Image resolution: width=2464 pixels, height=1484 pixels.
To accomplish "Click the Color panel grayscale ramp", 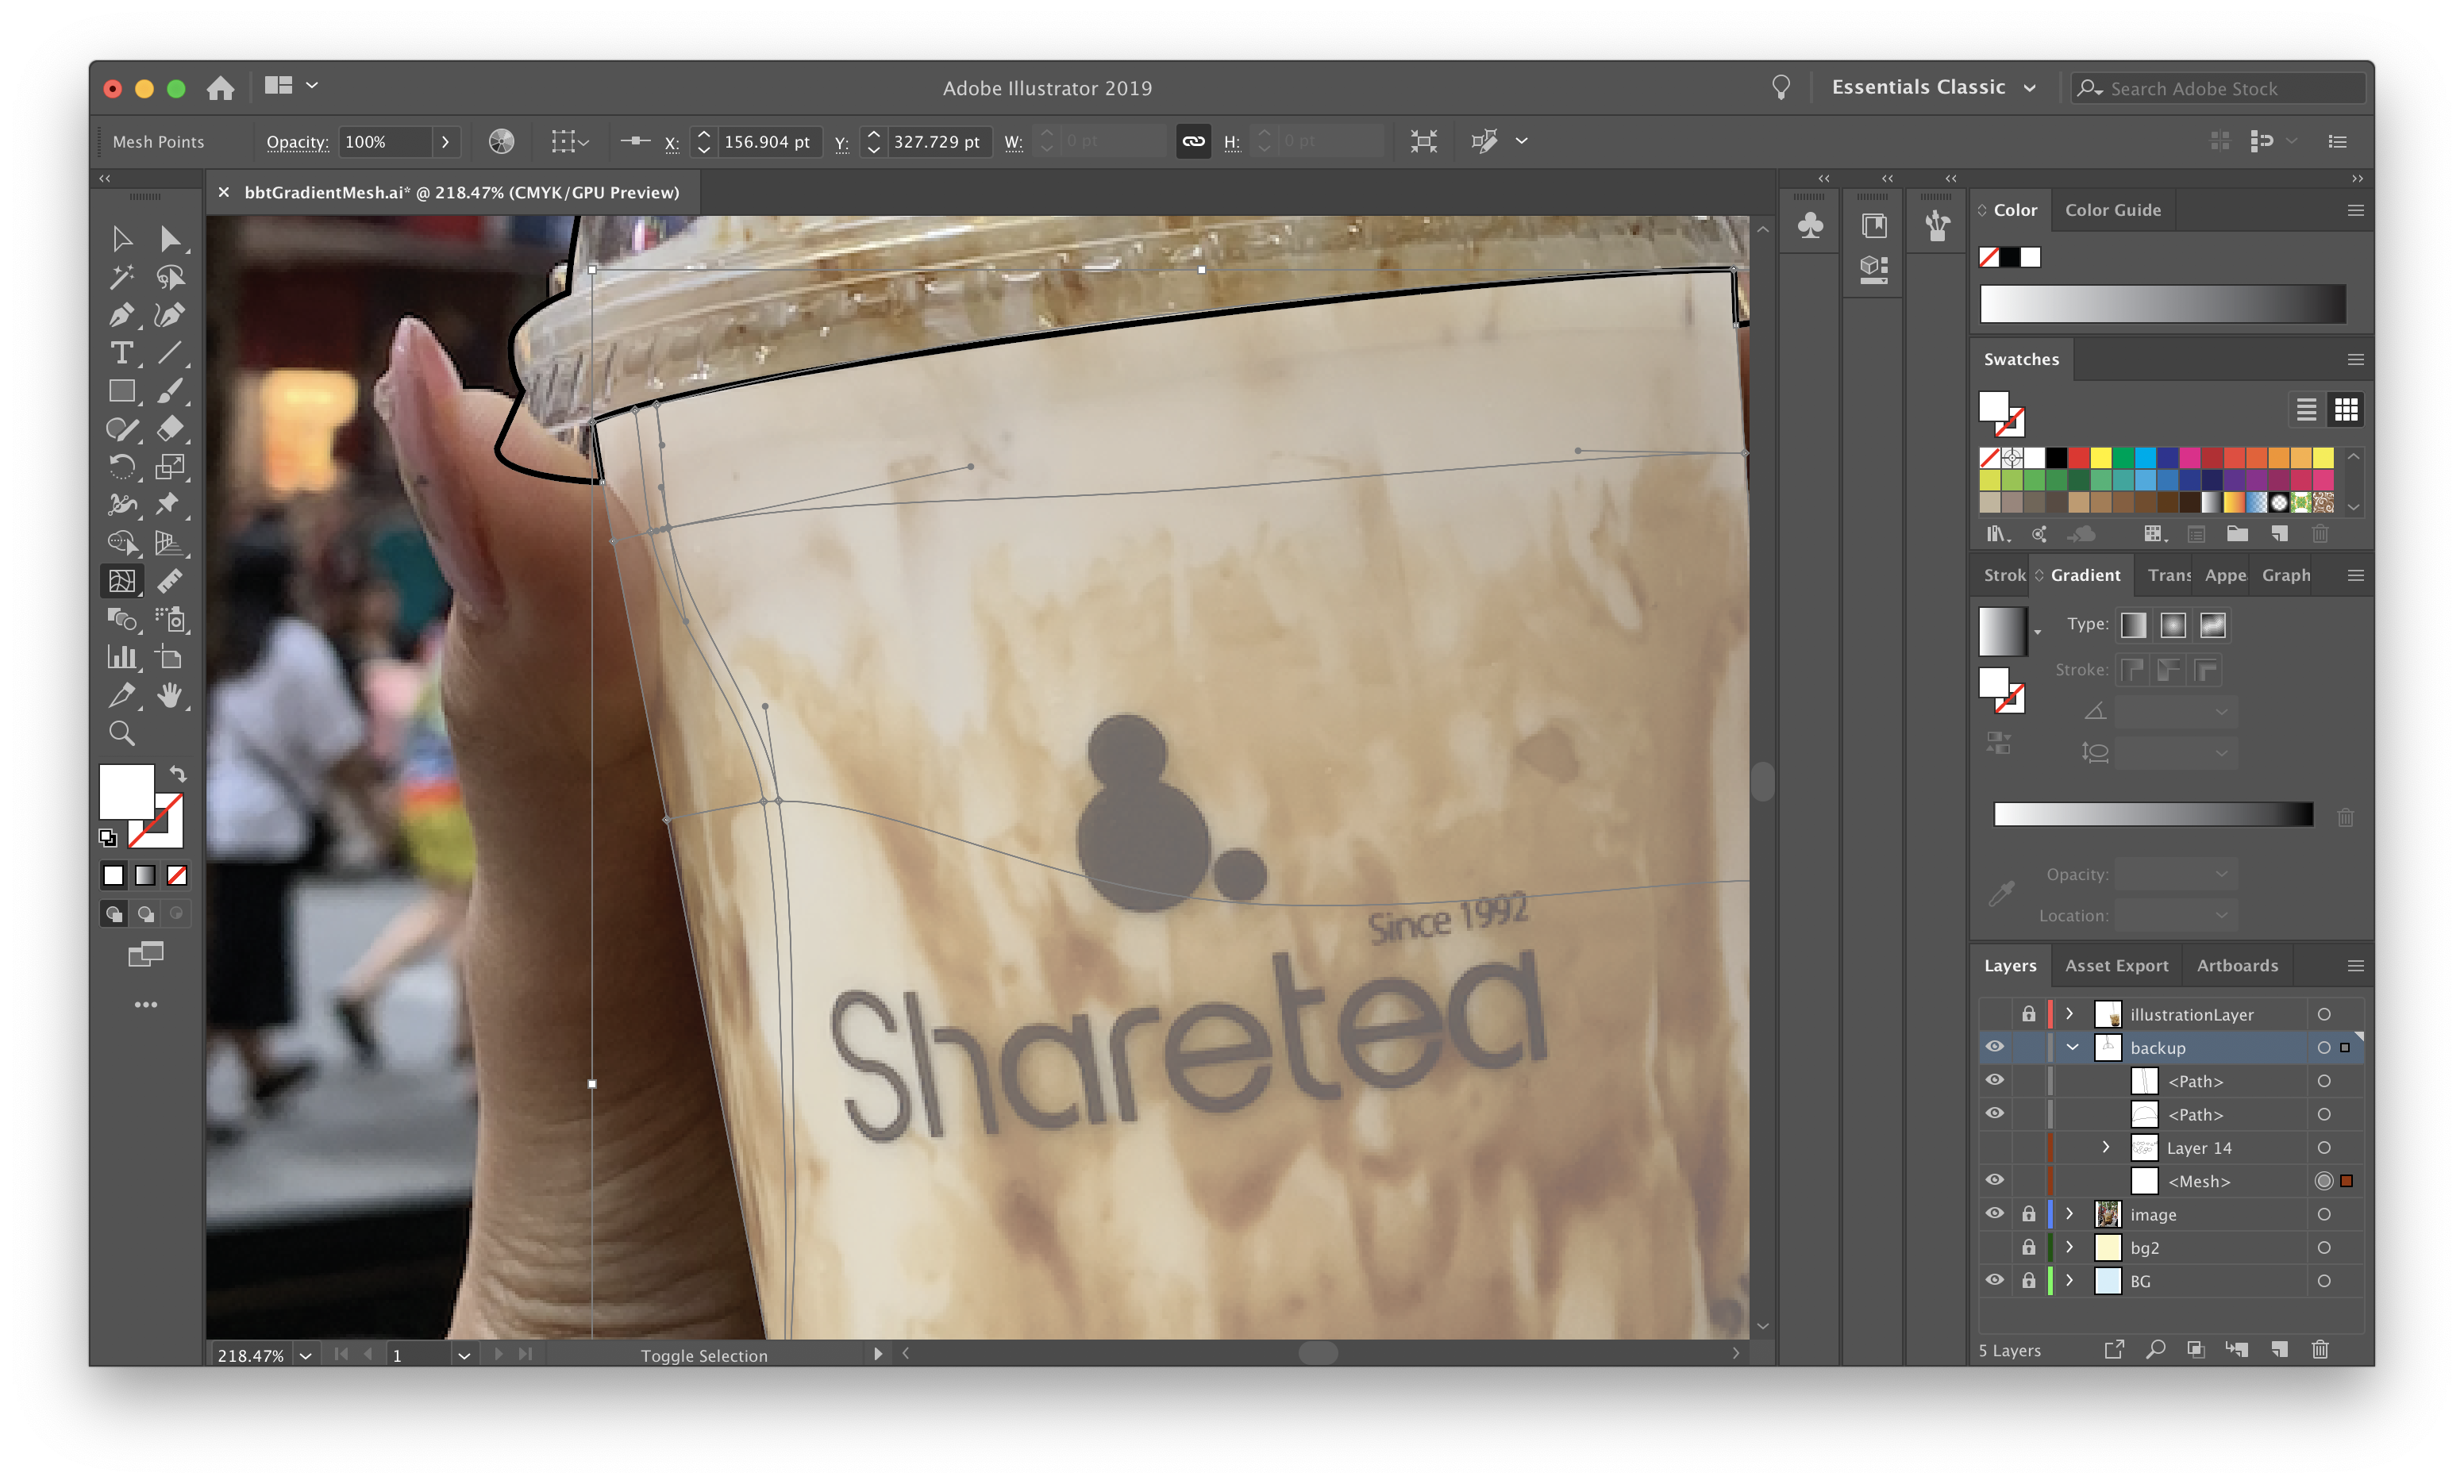I will [2162, 304].
